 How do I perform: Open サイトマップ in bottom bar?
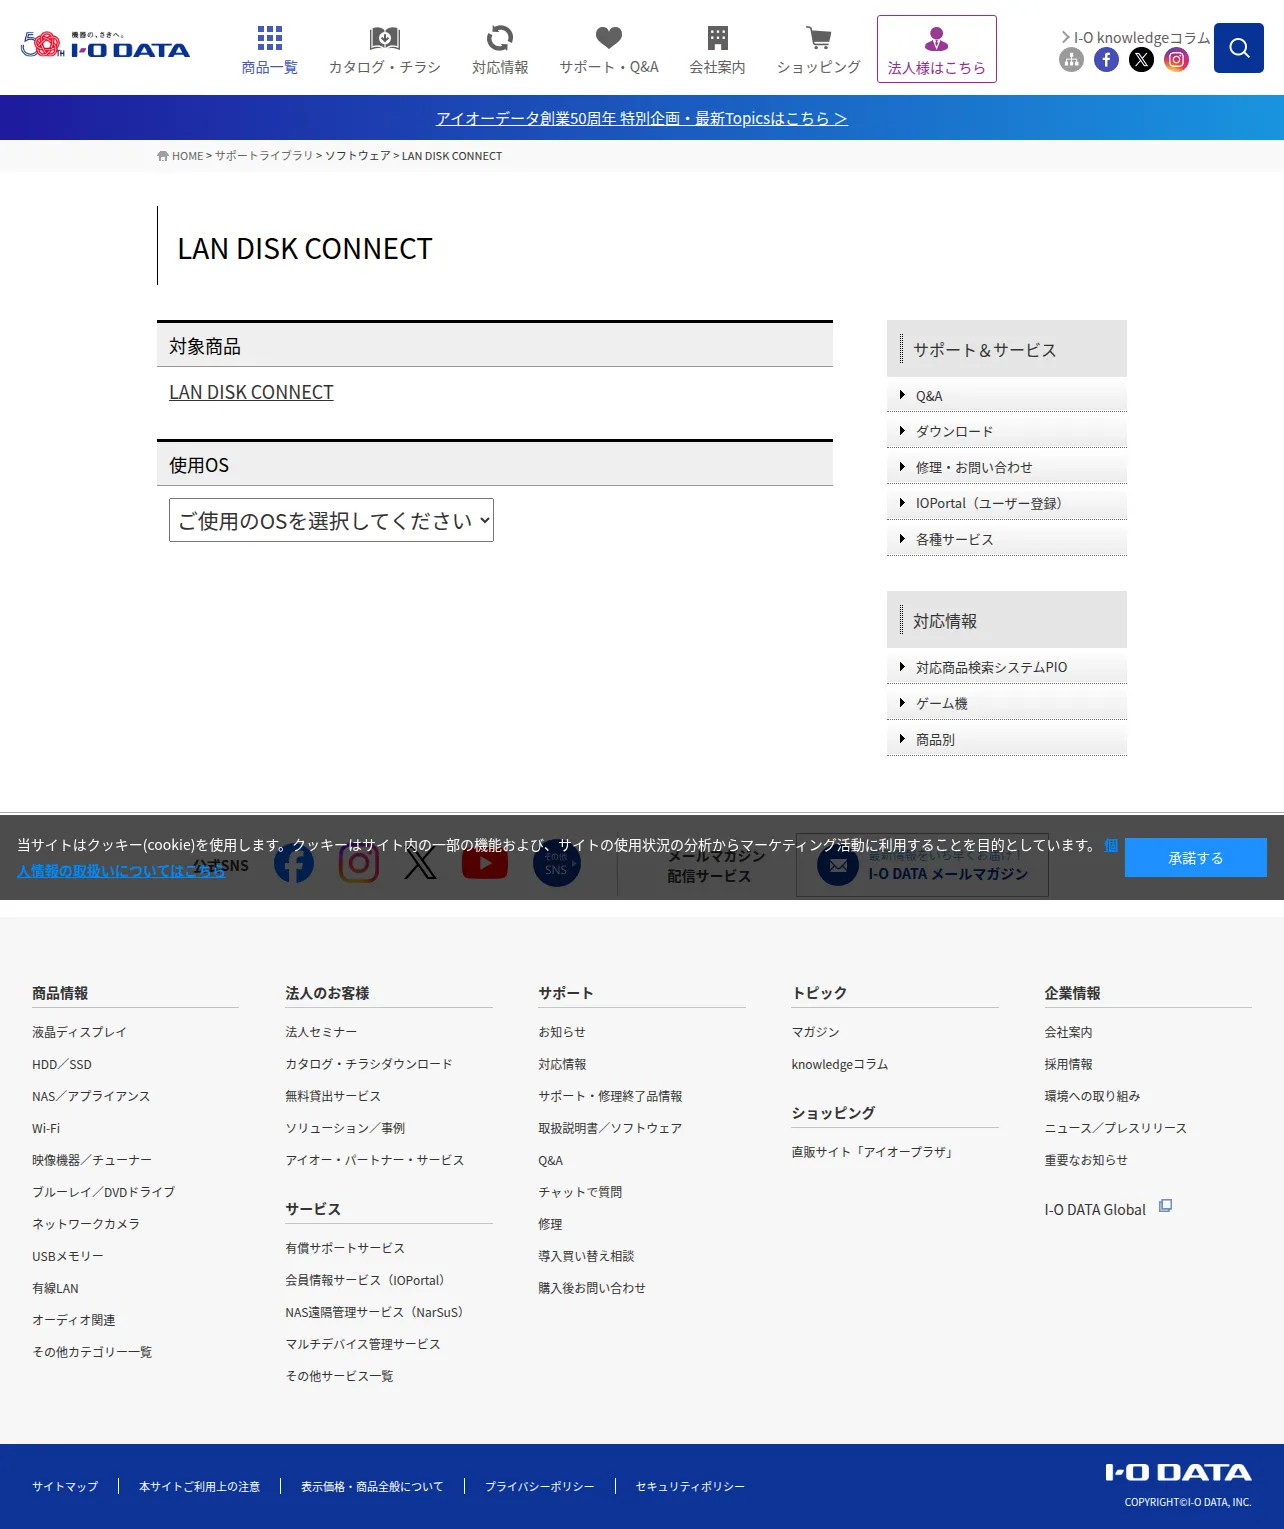(65, 1487)
